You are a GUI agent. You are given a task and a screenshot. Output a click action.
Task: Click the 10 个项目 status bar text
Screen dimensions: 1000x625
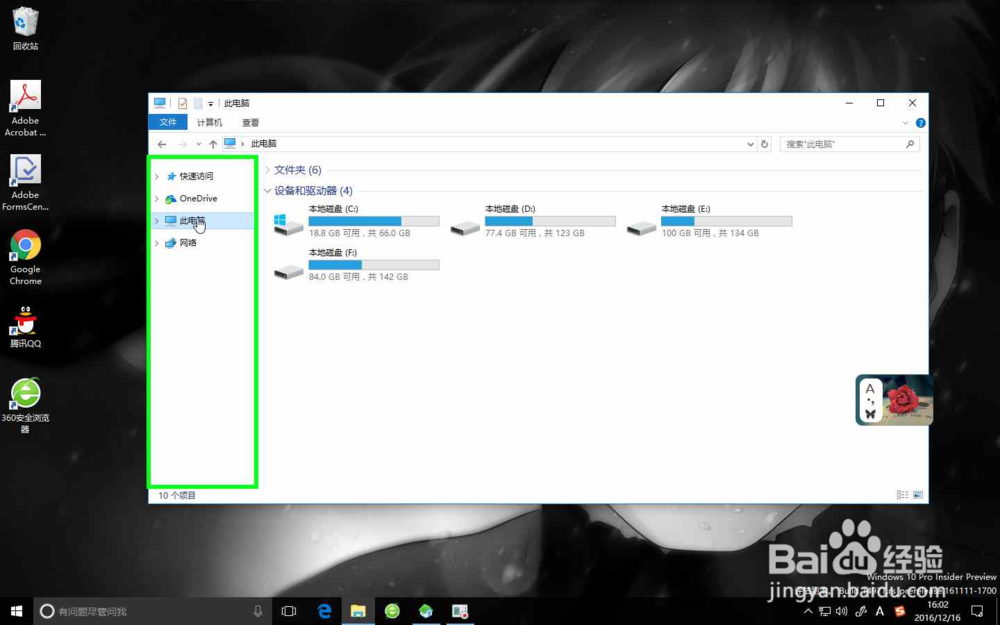177,495
